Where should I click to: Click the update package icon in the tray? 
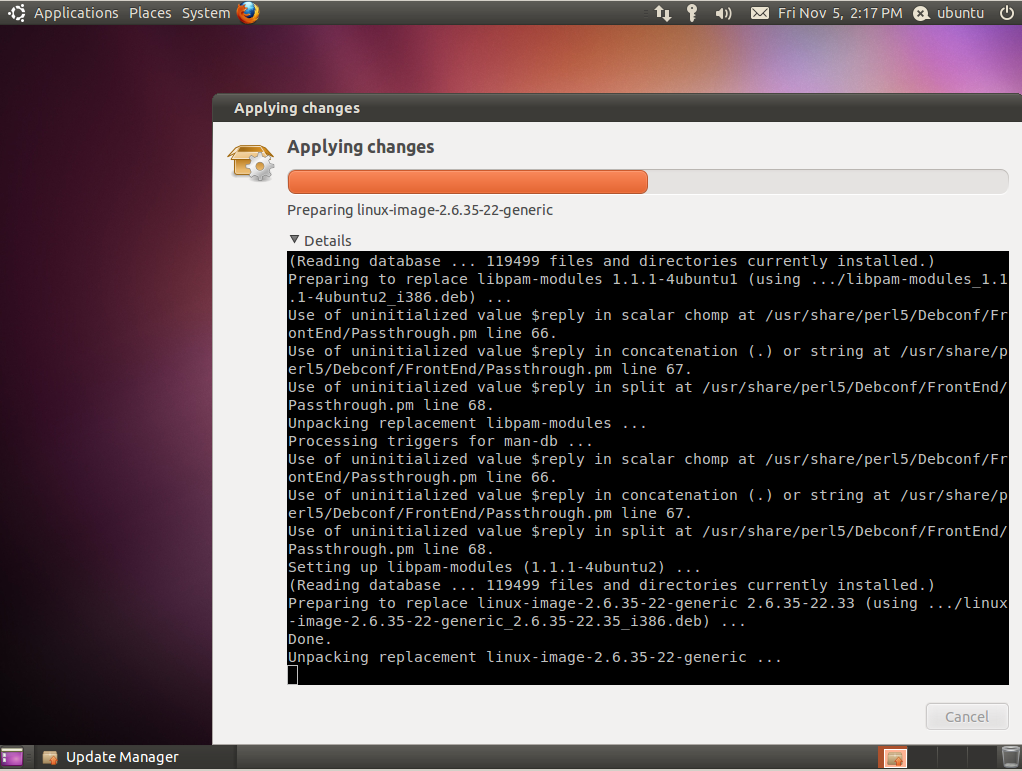(x=893, y=757)
